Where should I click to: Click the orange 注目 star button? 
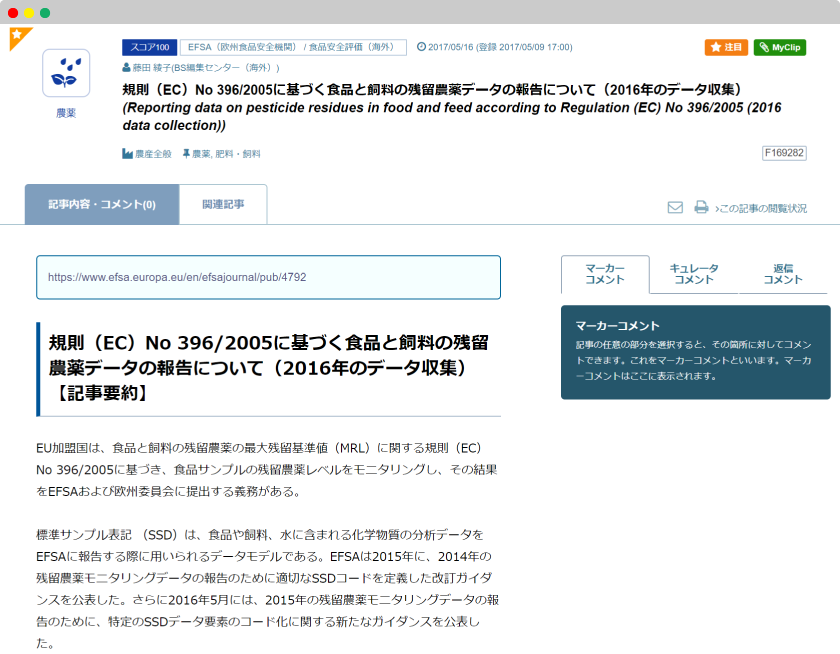[x=726, y=48]
